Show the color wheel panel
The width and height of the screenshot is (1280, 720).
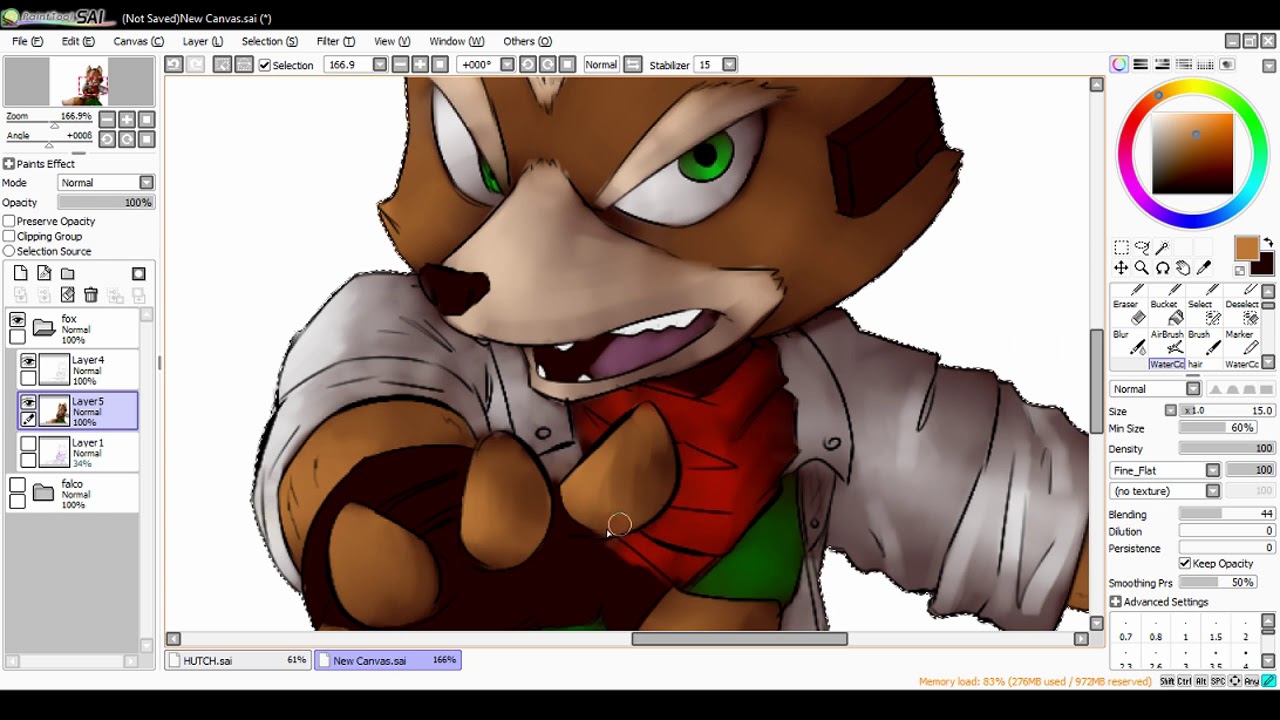(x=1119, y=64)
